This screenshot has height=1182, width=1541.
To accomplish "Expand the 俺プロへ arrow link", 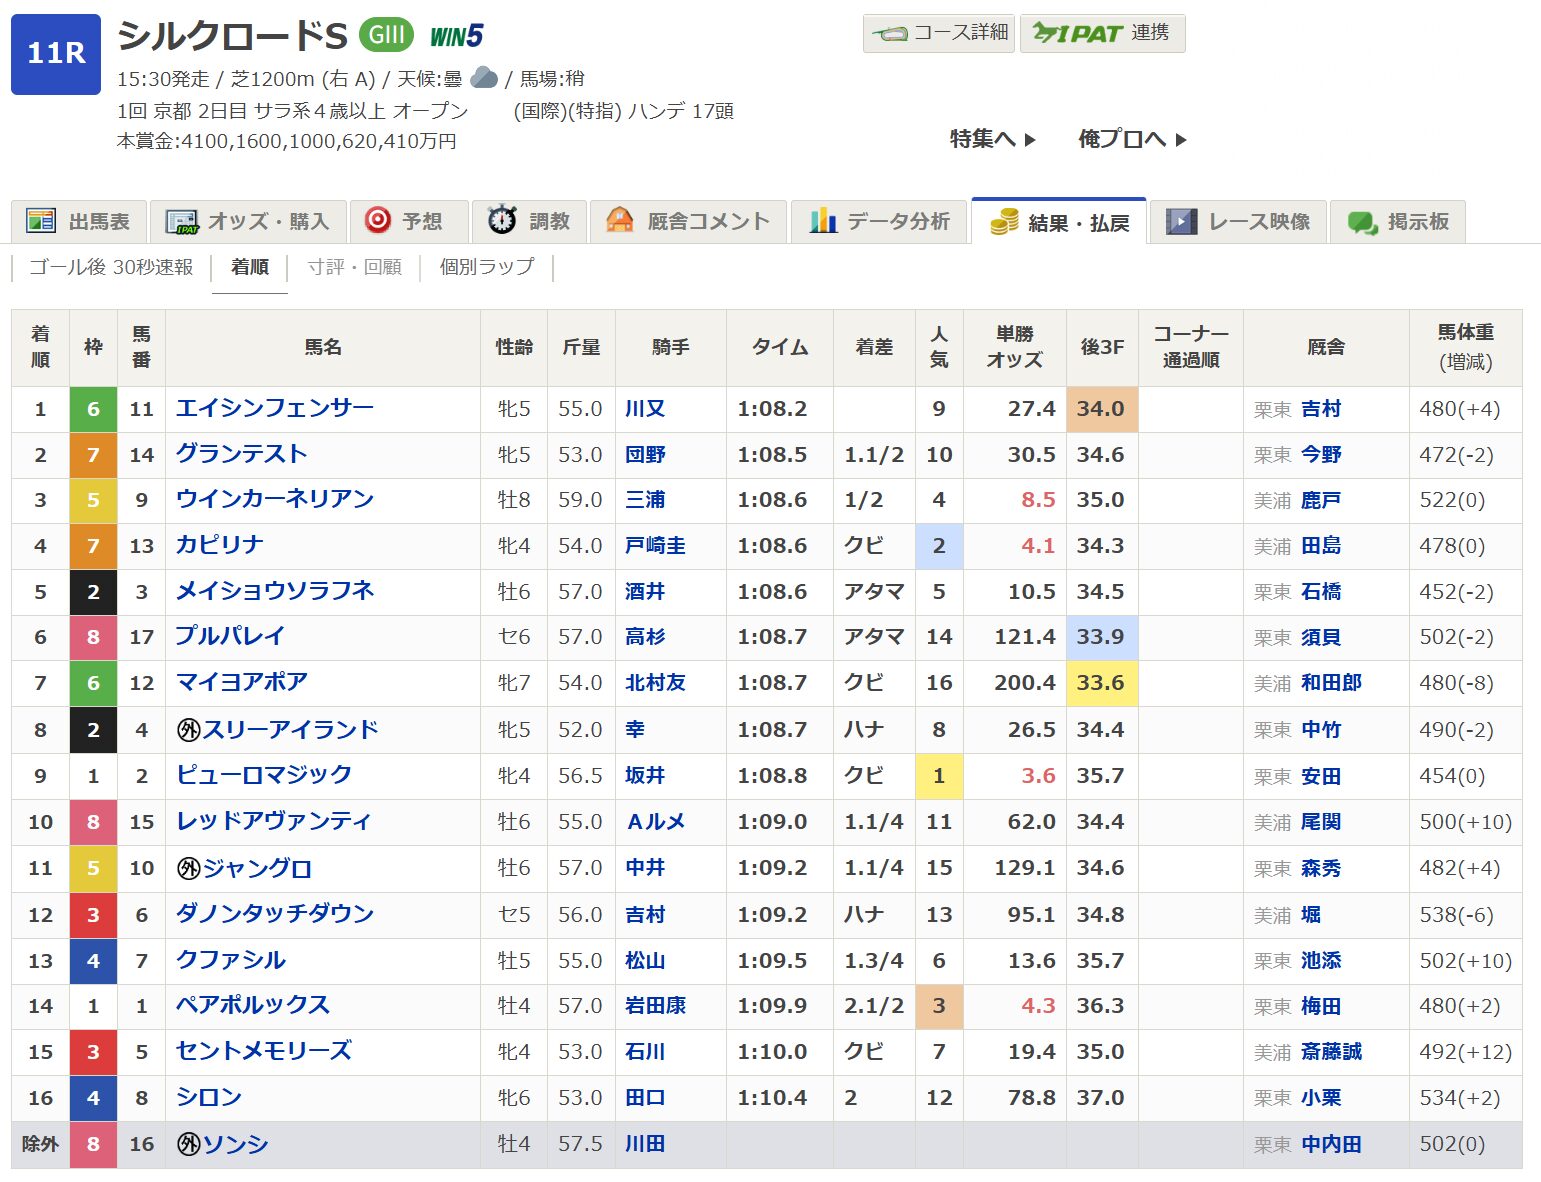I will coord(1132,139).
